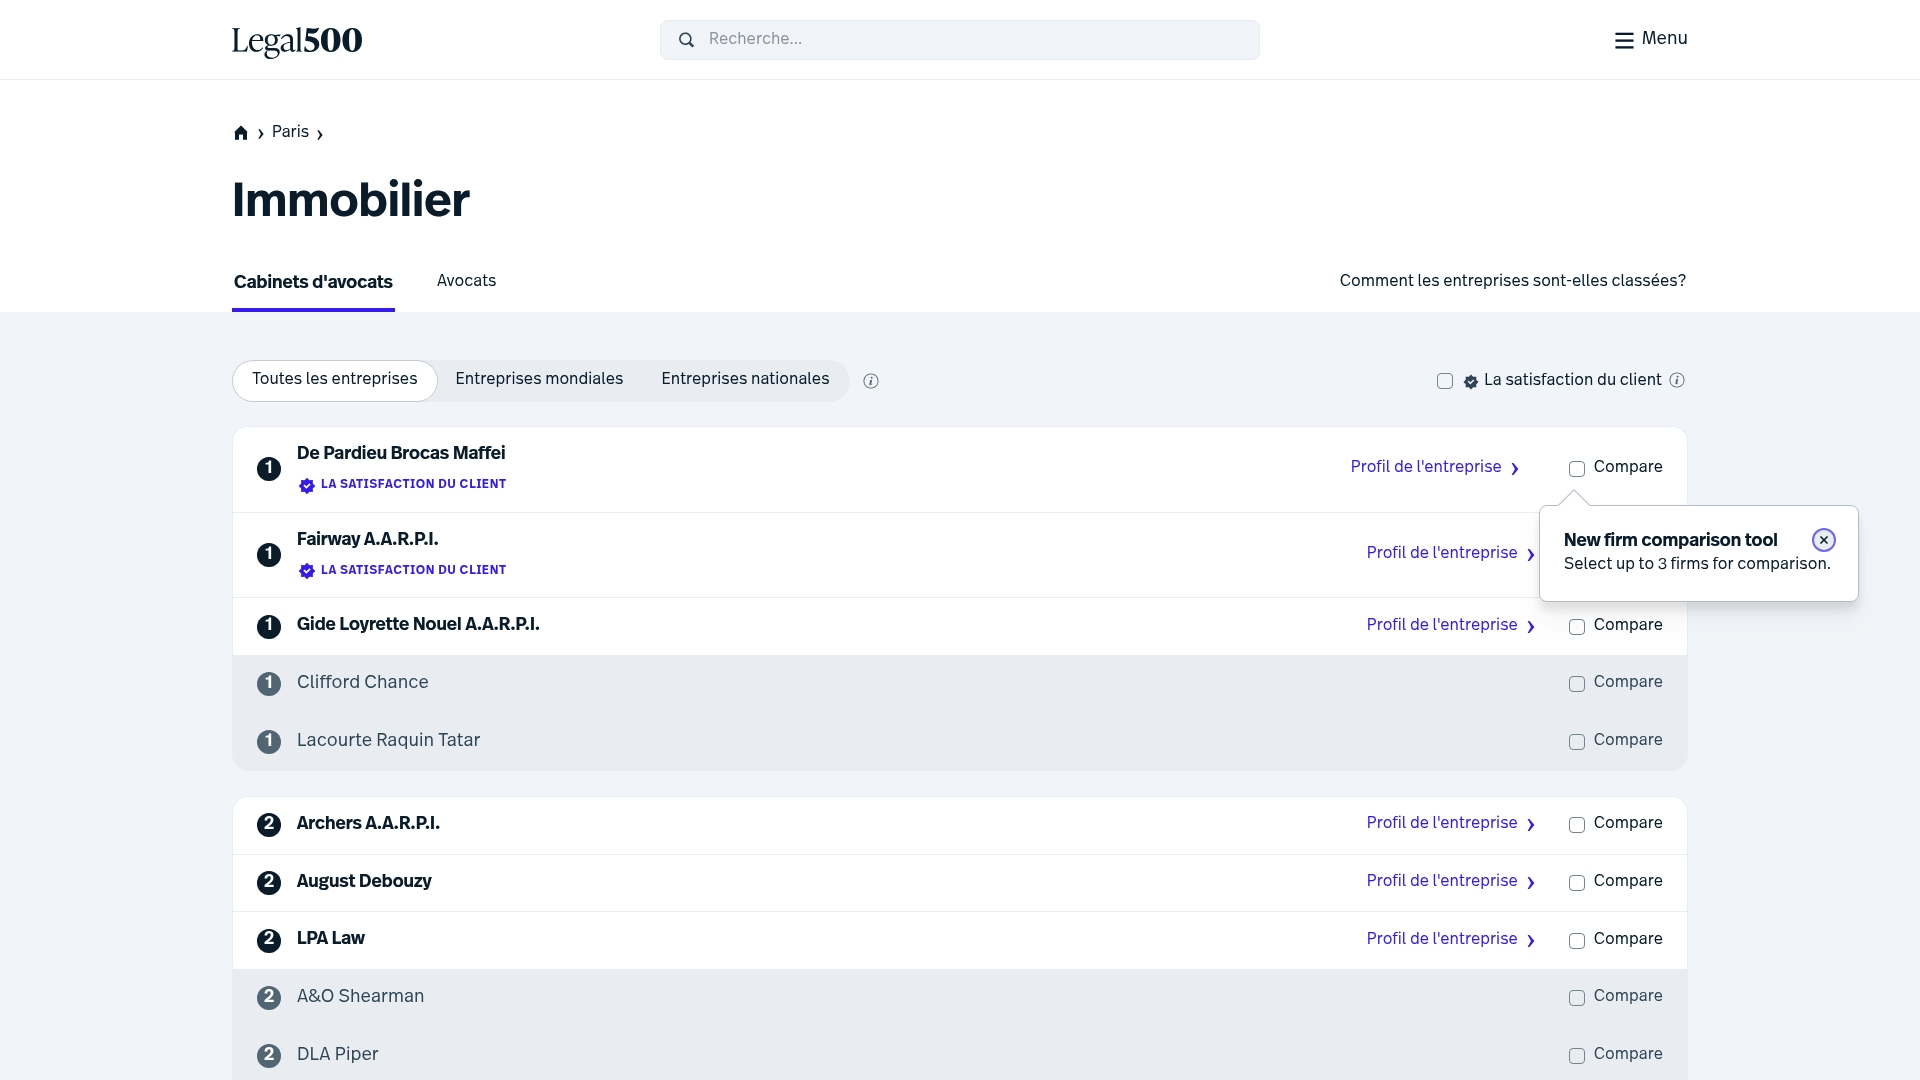Viewport: 1920px width, 1080px height.
Task: Click inside the Recherche search field
Action: point(960,40)
